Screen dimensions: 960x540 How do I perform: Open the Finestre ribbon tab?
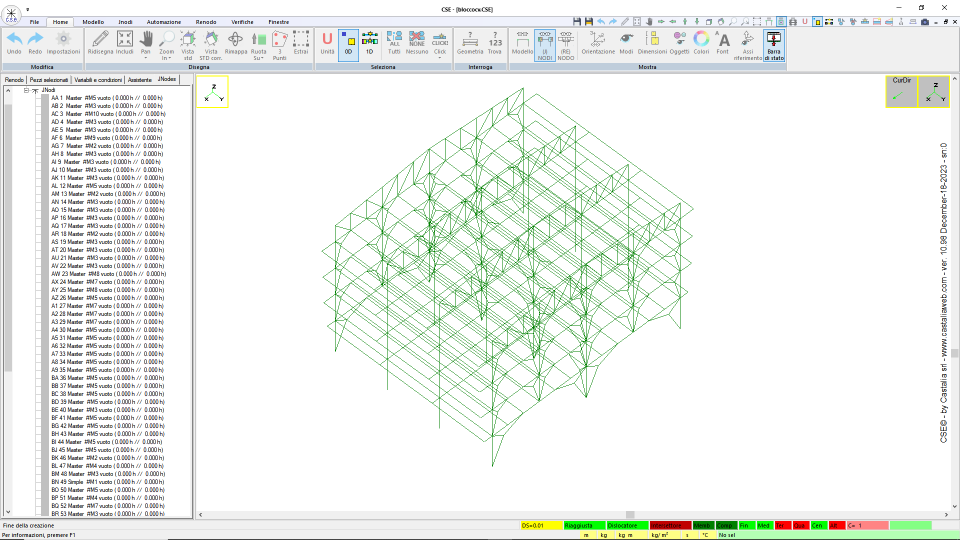[x=279, y=22]
